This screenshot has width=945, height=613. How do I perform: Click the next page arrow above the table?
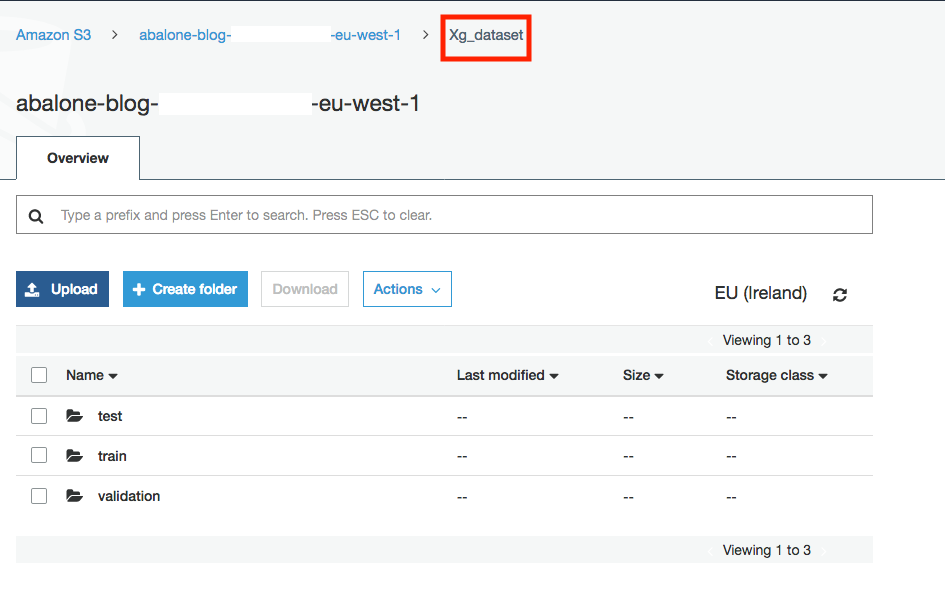coord(823,341)
